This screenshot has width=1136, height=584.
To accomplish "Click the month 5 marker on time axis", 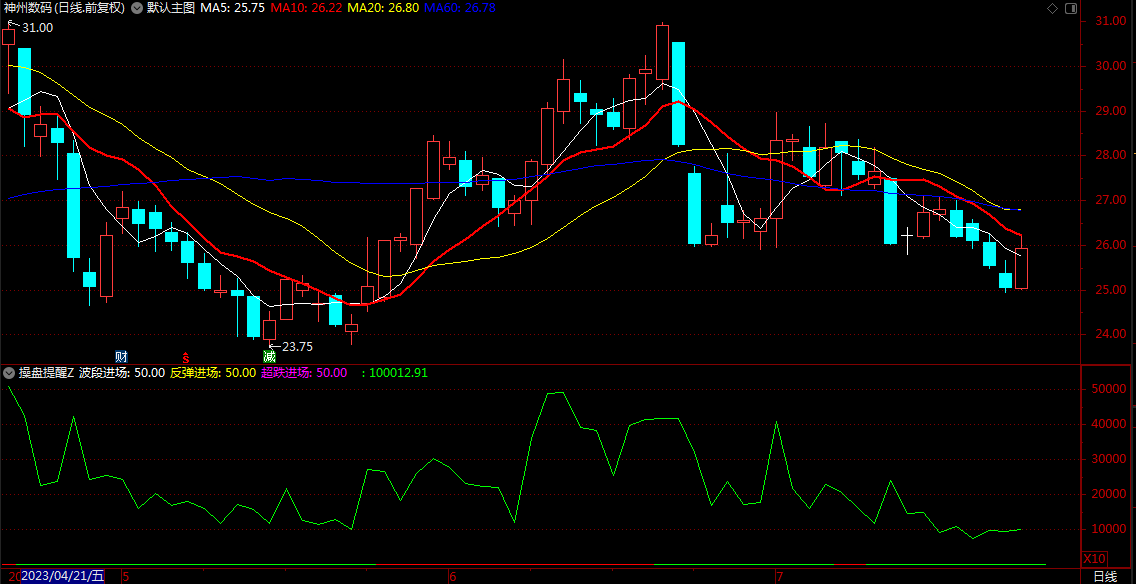I will (x=125, y=577).
